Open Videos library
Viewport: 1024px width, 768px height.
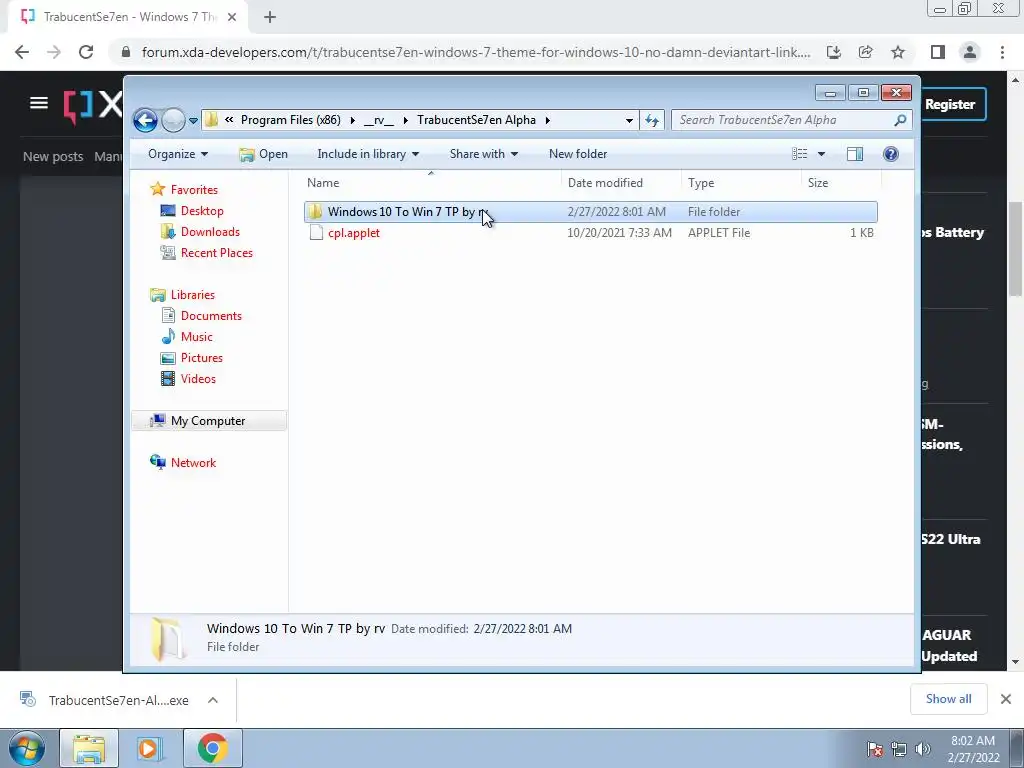click(198, 379)
